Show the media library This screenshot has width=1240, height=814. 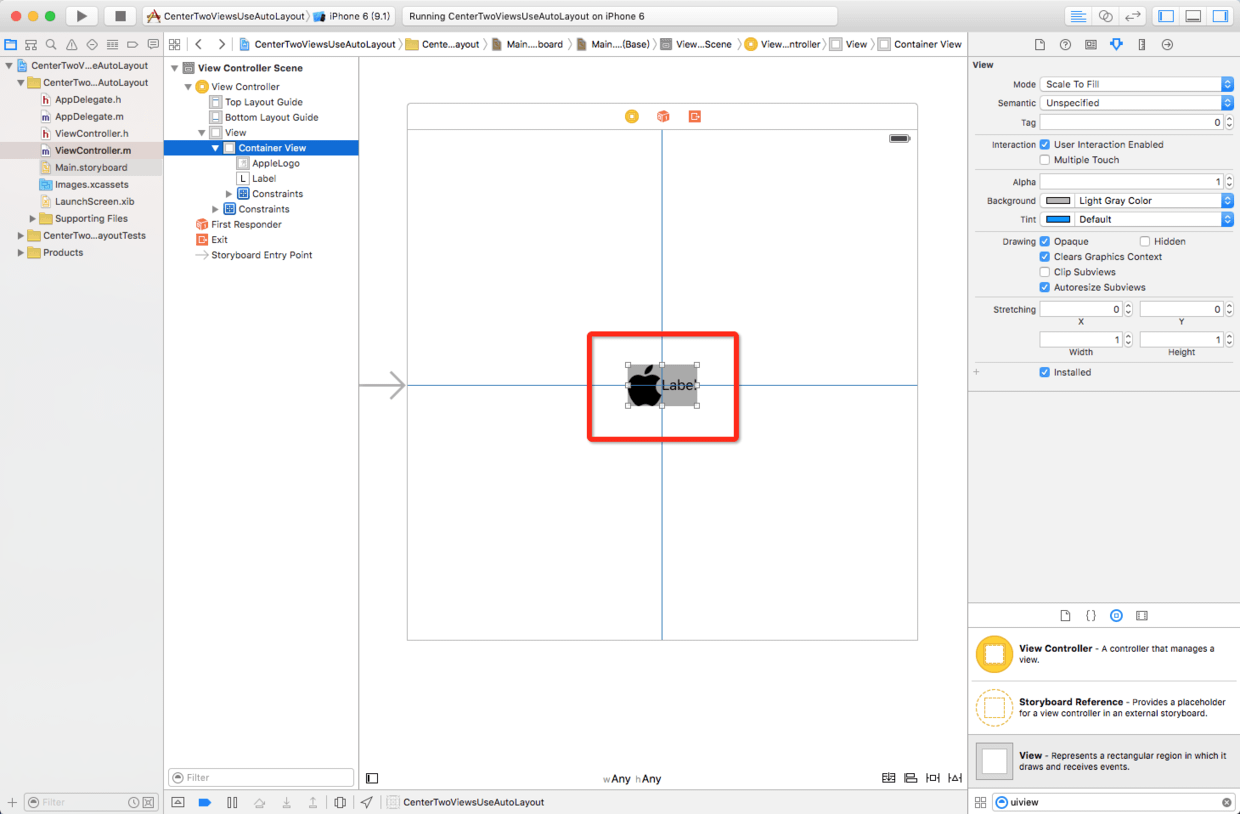1142,616
